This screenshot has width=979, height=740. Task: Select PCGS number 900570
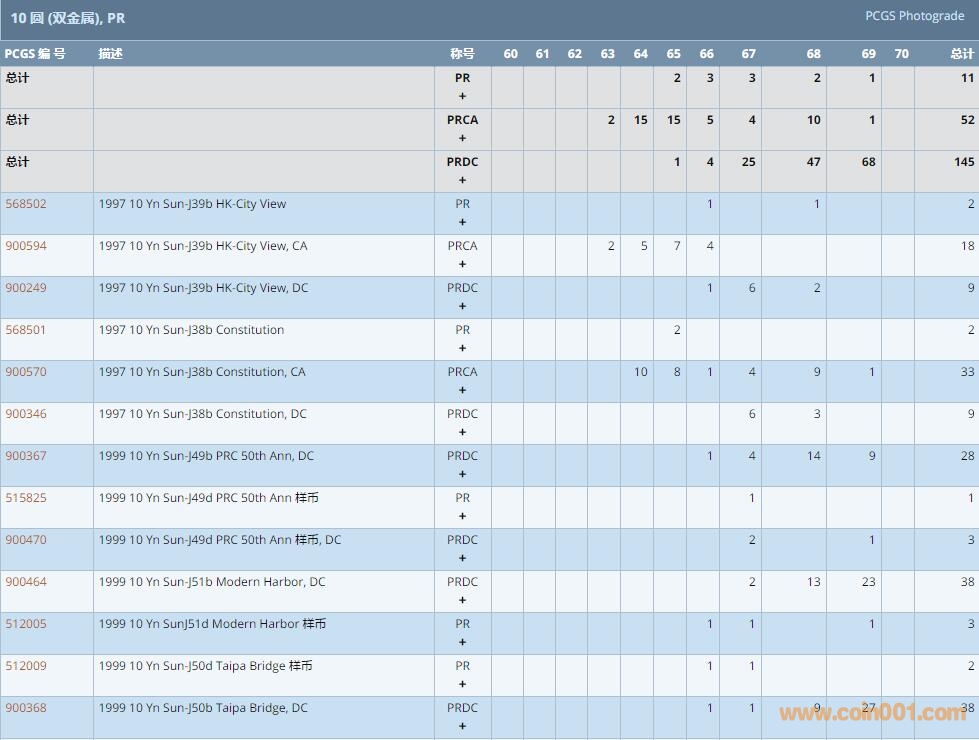[x=26, y=372]
